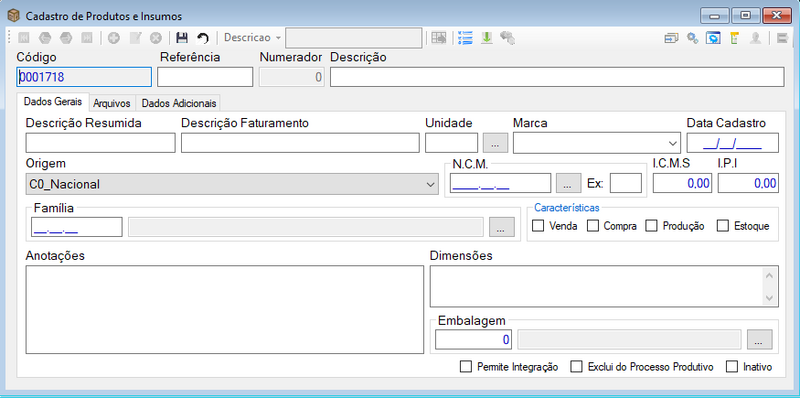
Task: Click the I.P.I value field
Action: (748, 183)
